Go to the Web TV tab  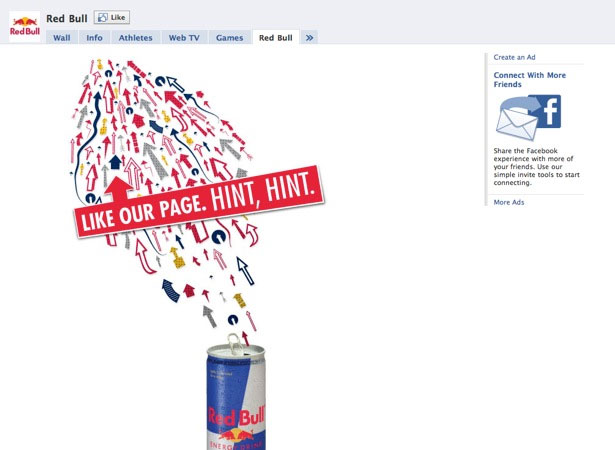[184, 38]
